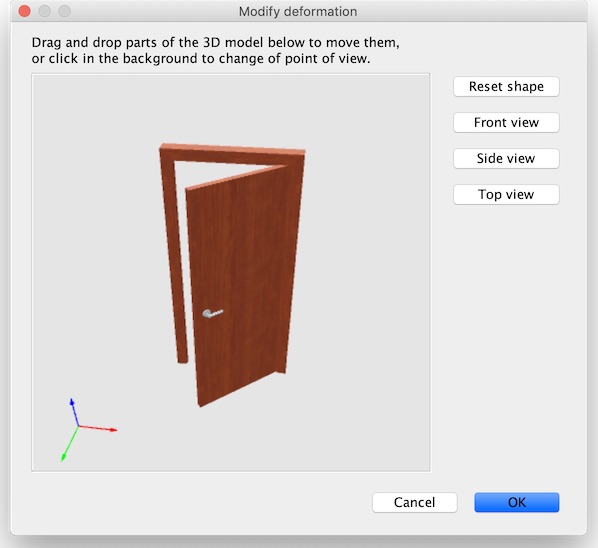Switch to Top view
Screen dimensions: 598x548
(x=506, y=194)
